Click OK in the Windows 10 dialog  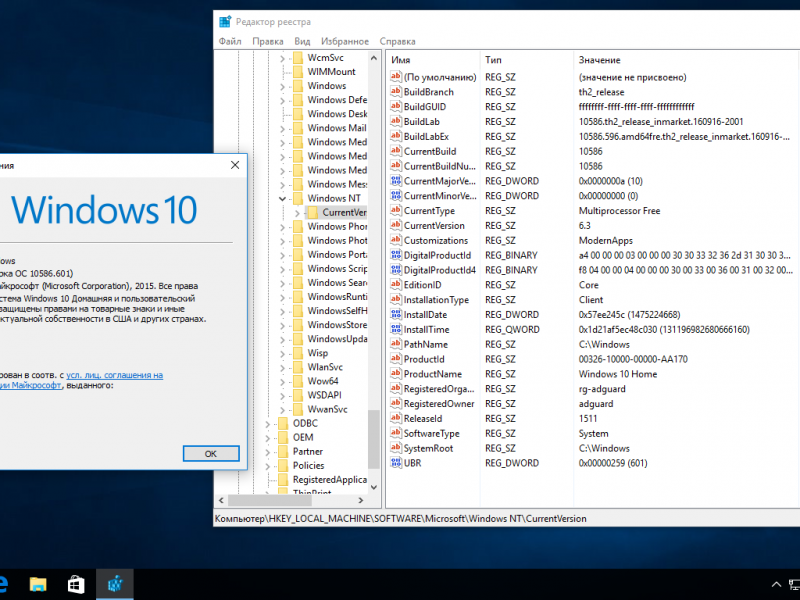click(211, 454)
